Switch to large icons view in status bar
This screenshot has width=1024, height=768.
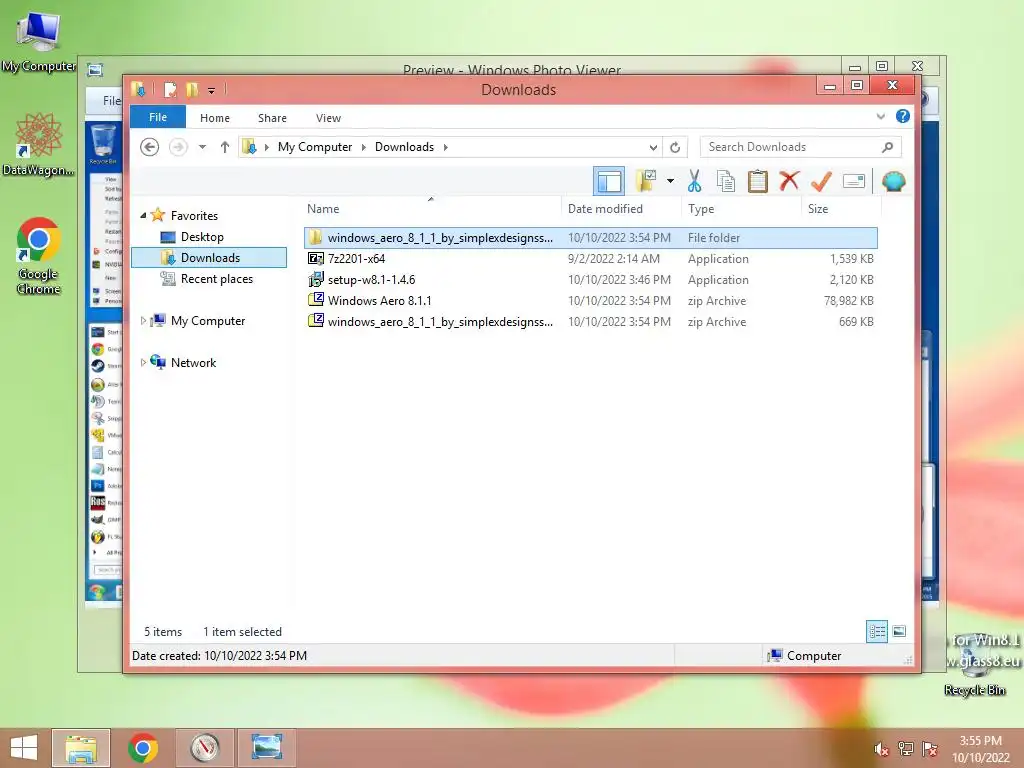coord(899,631)
